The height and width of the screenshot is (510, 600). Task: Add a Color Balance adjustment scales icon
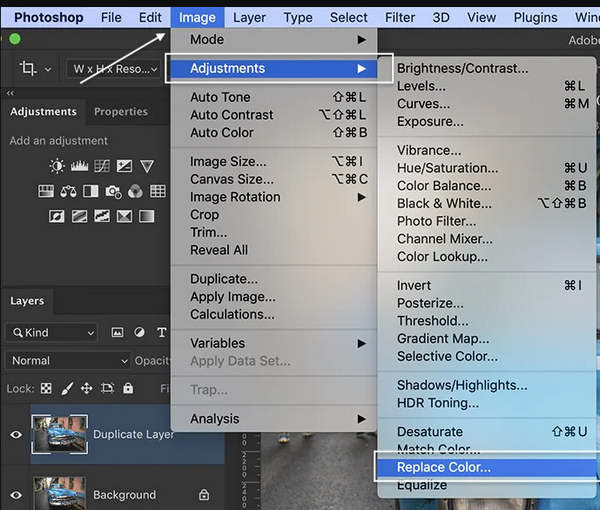(68, 191)
